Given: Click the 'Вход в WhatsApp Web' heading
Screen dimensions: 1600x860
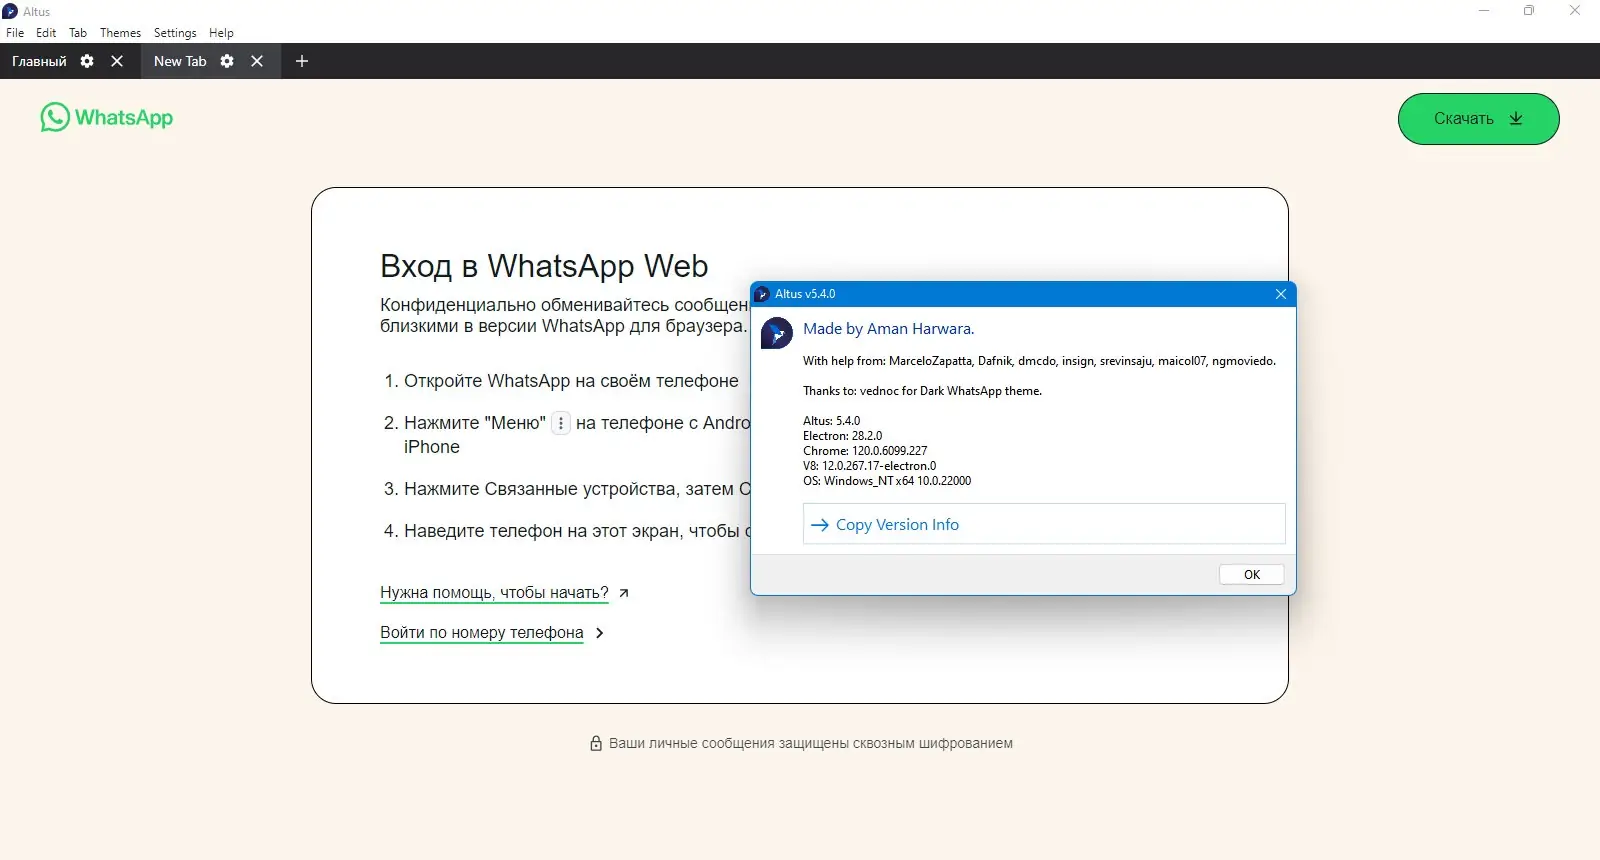Looking at the screenshot, I should (x=544, y=266).
